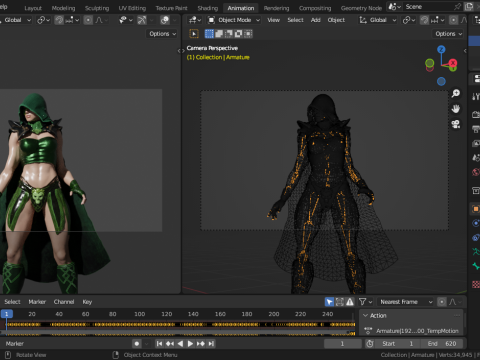Open the World properties tab

pyautogui.click(x=476, y=172)
